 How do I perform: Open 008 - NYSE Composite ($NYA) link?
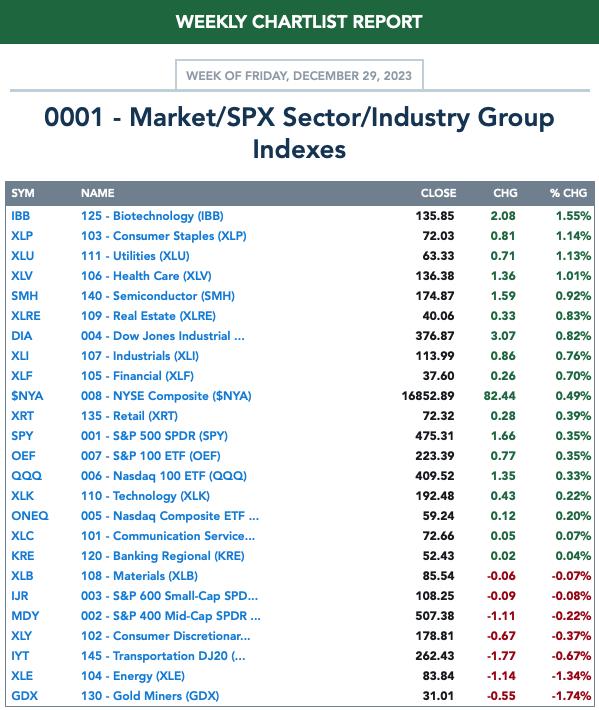166,396
